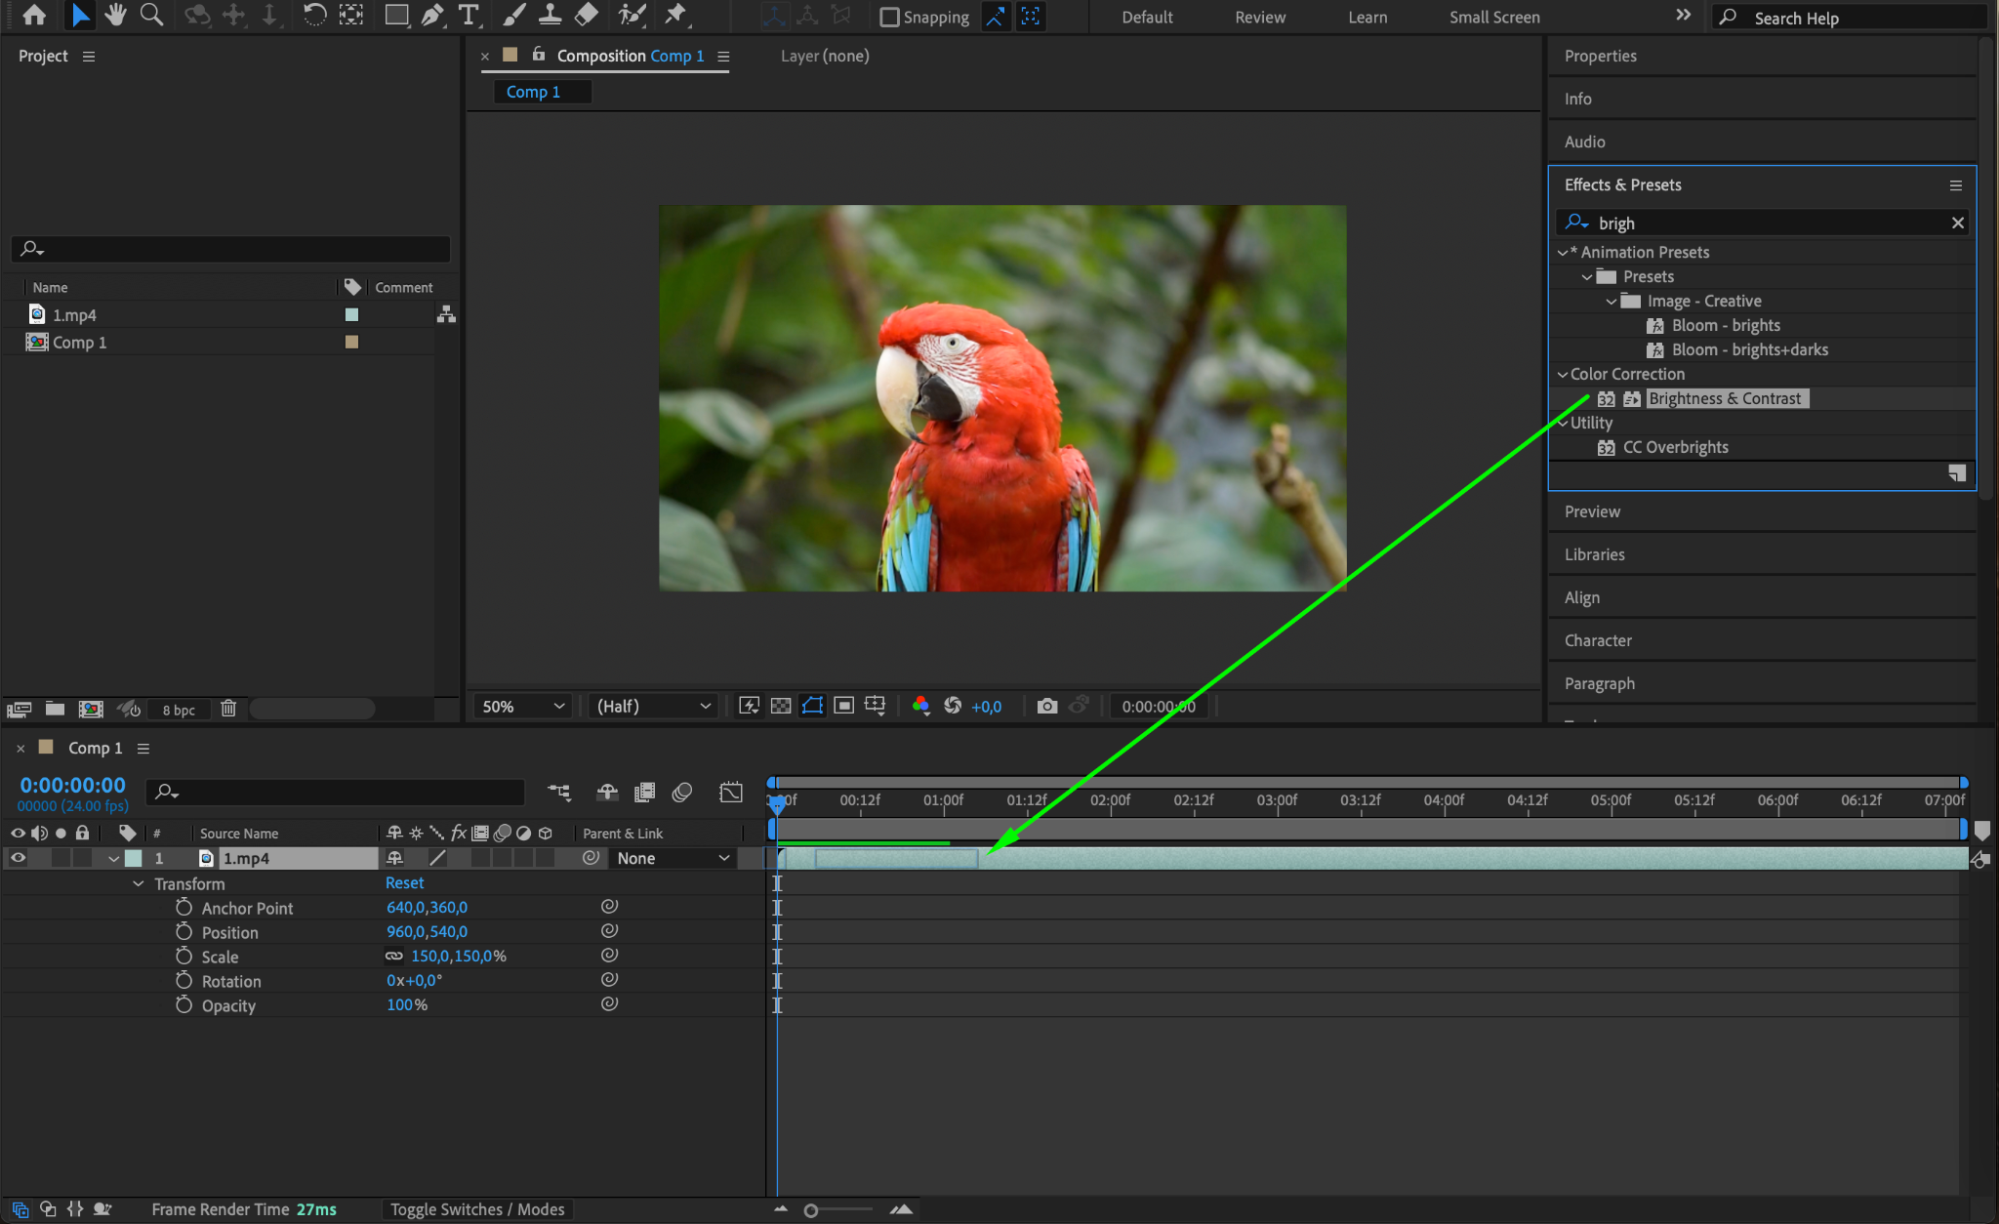Click the Transform Reset link
The width and height of the screenshot is (1999, 1224).
pyautogui.click(x=404, y=883)
